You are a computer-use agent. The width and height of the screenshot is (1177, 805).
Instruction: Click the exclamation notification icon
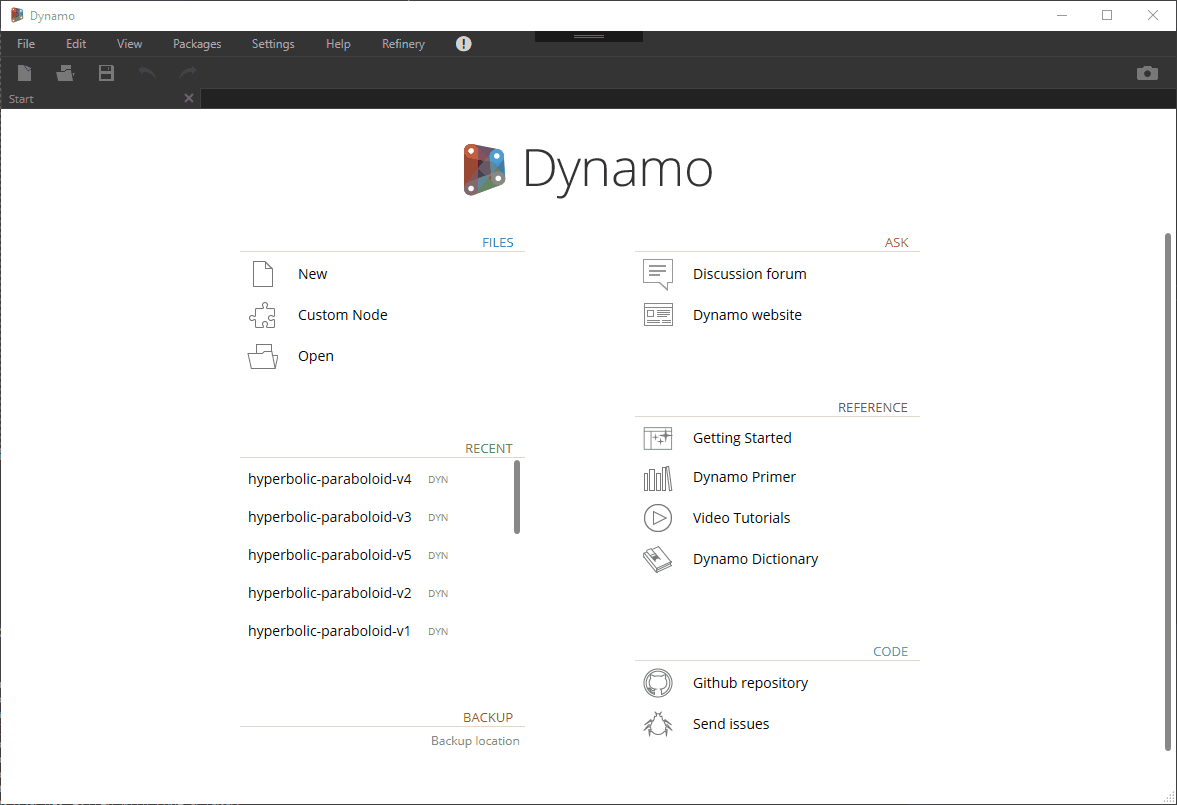464,44
